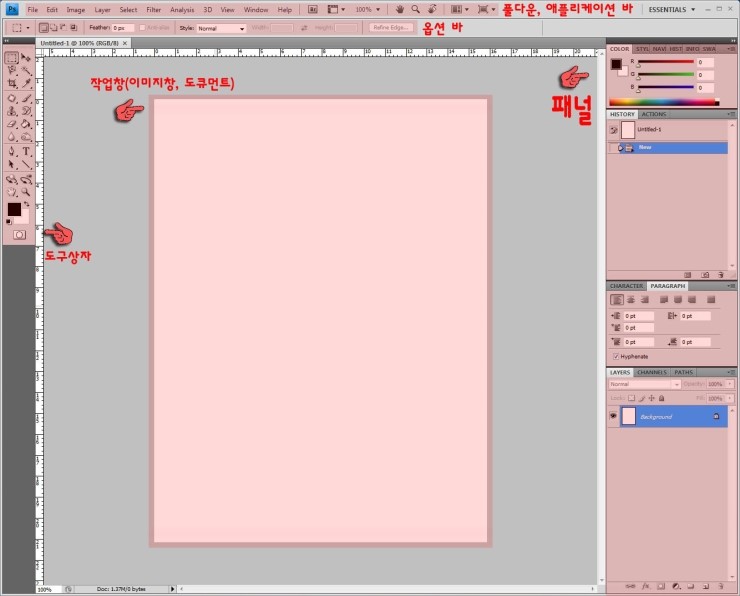This screenshot has width=740, height=596.
Task: Switch to the CHARACTER tab
Action: (x=626, y=286)
